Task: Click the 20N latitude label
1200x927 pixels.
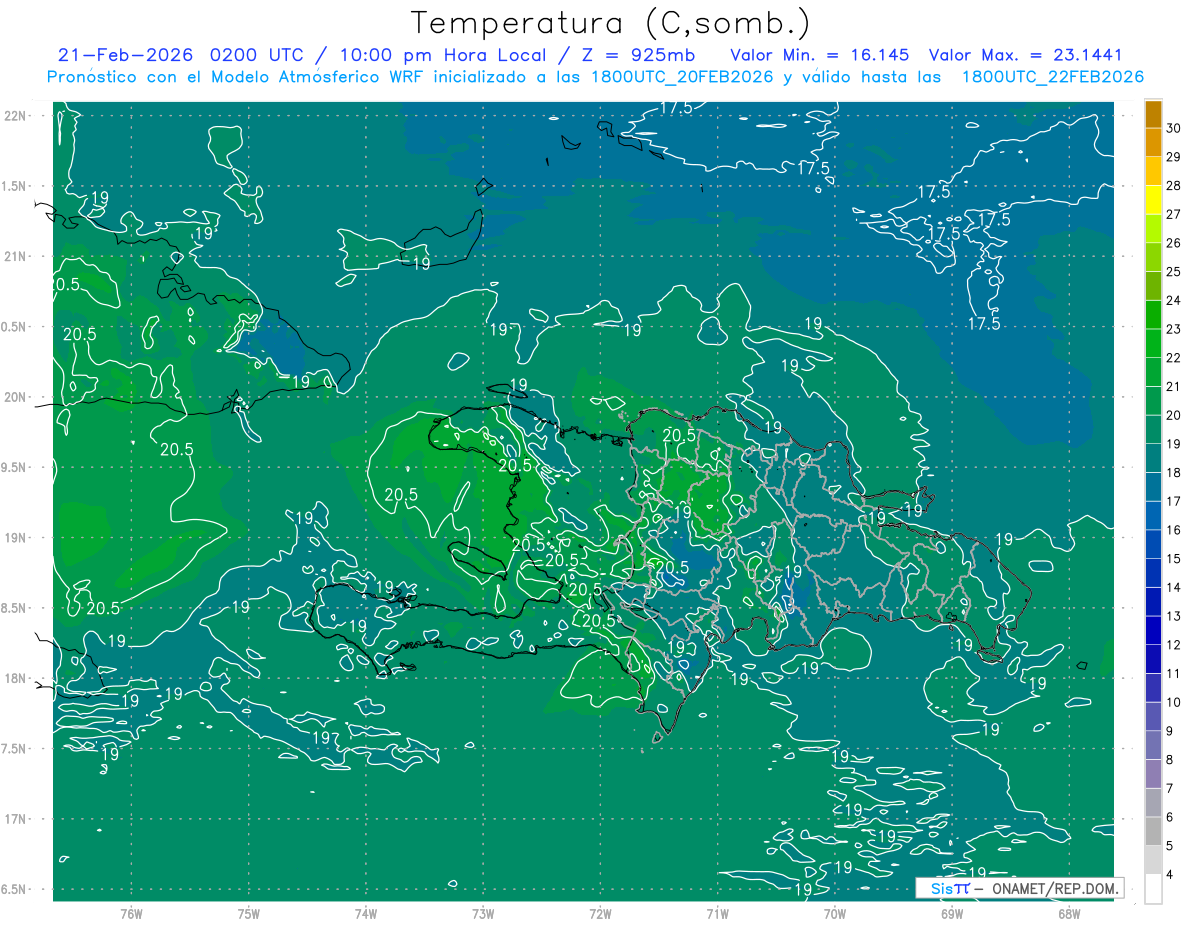Action: coord(16,397)
